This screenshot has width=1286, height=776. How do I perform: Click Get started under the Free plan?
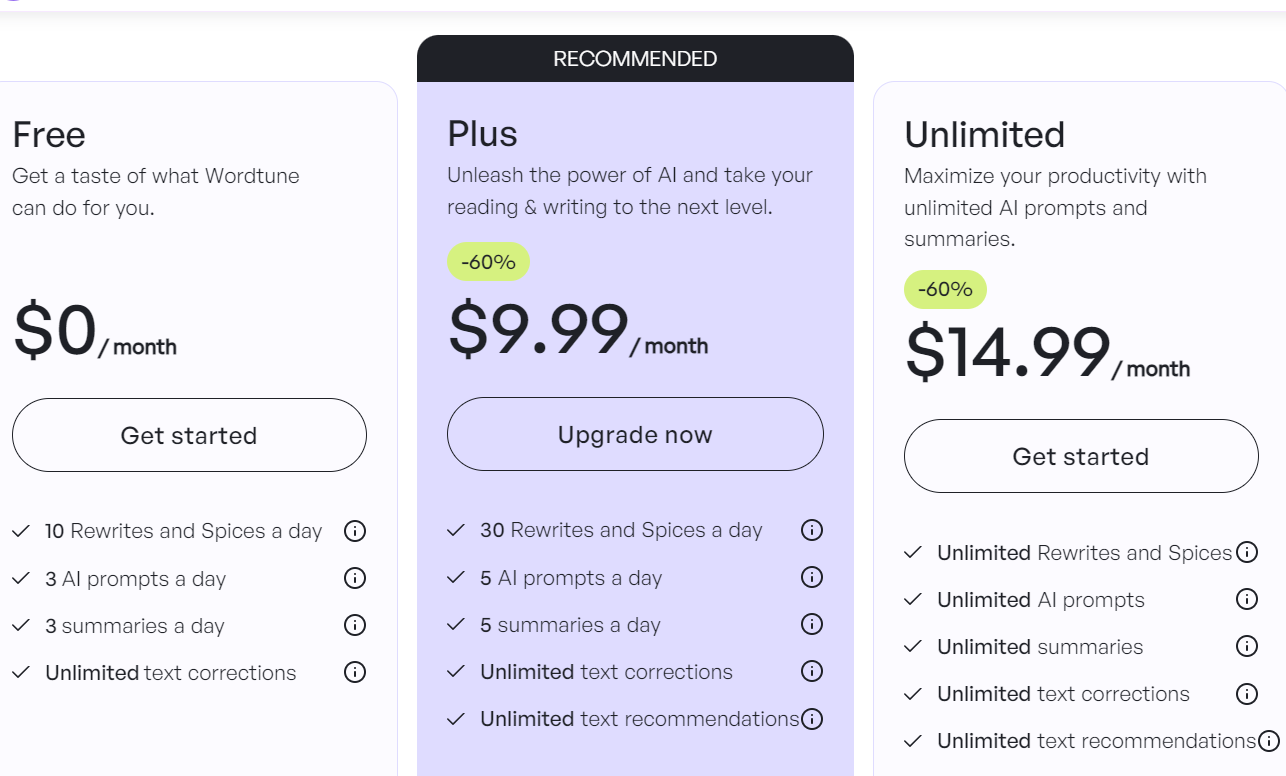189,435
